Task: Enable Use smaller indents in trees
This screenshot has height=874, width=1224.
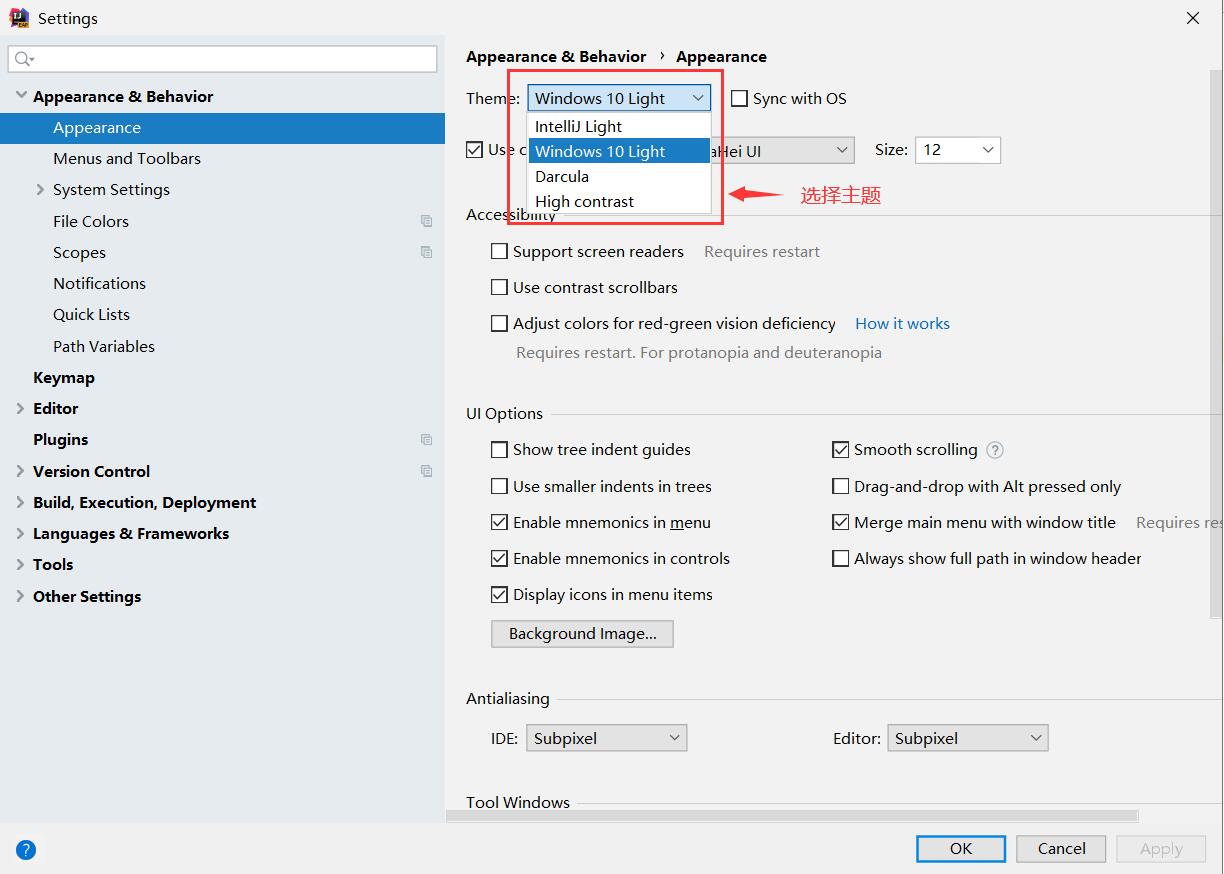Action: [499, 486]
